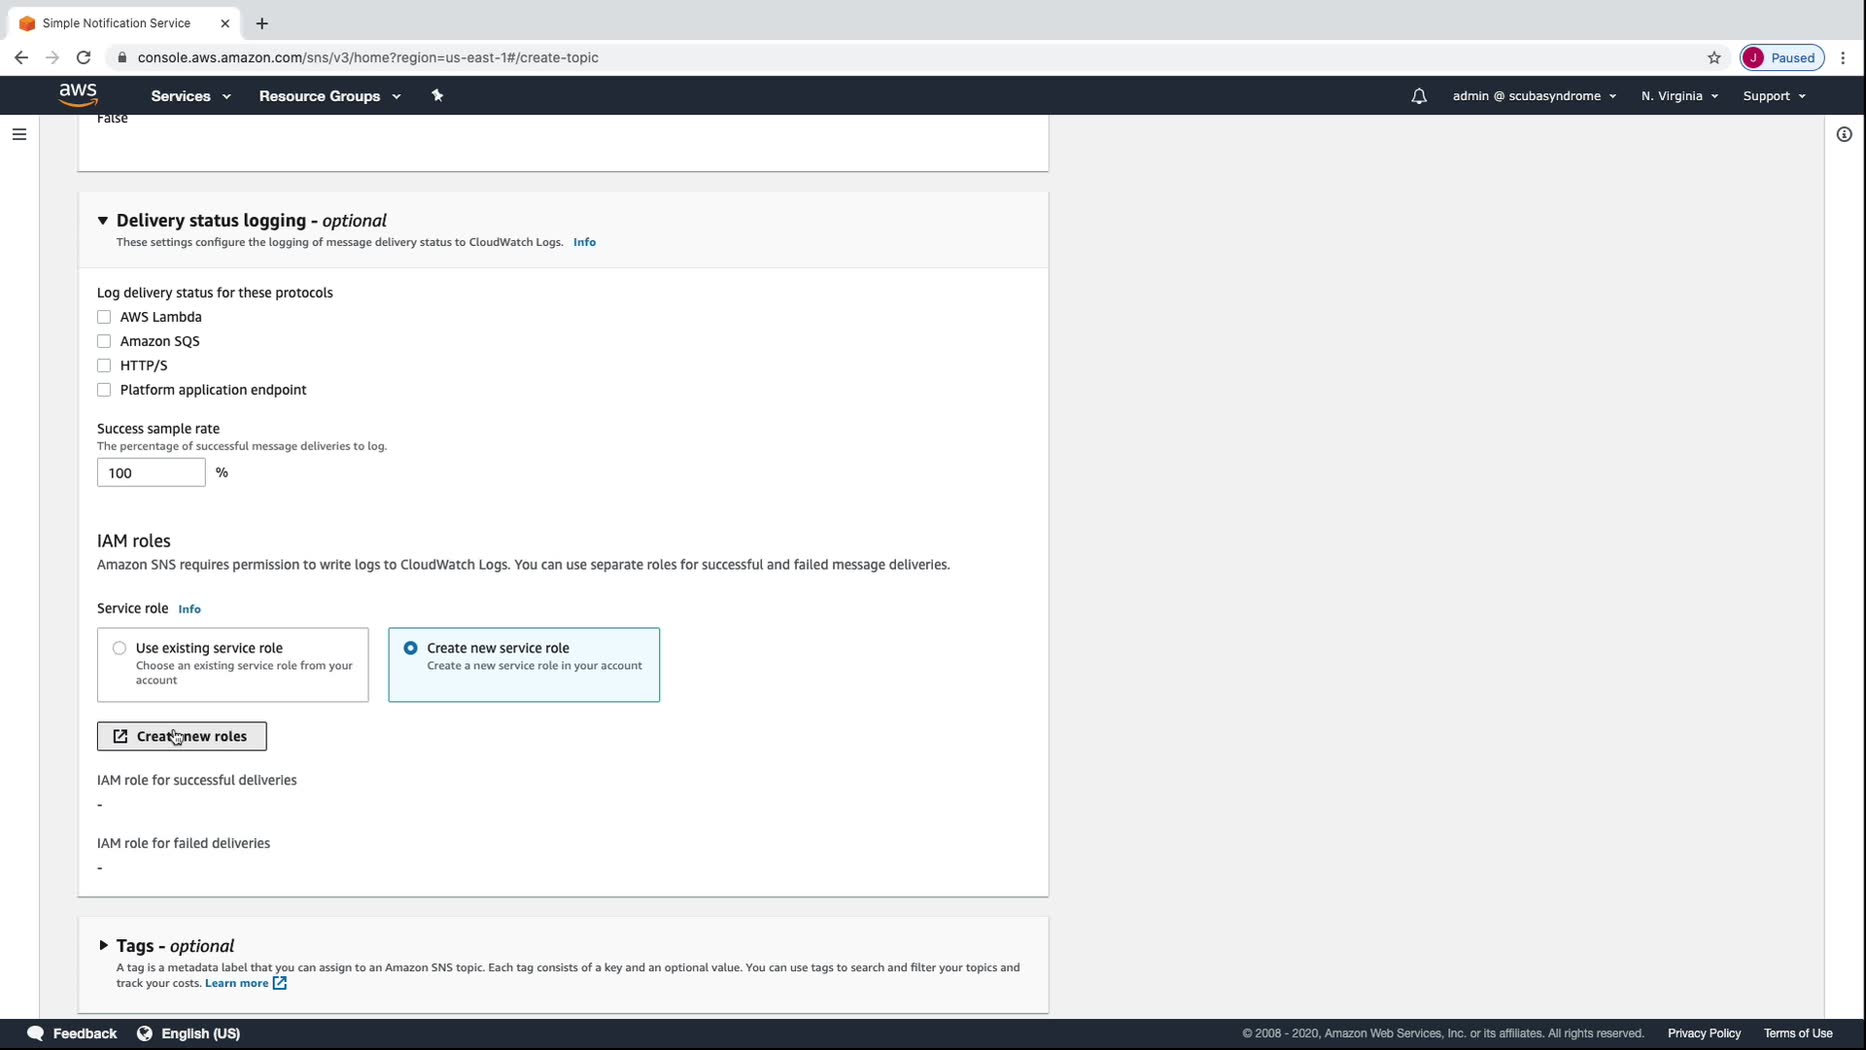Open a new browser tab

click(x=262, y=23)
